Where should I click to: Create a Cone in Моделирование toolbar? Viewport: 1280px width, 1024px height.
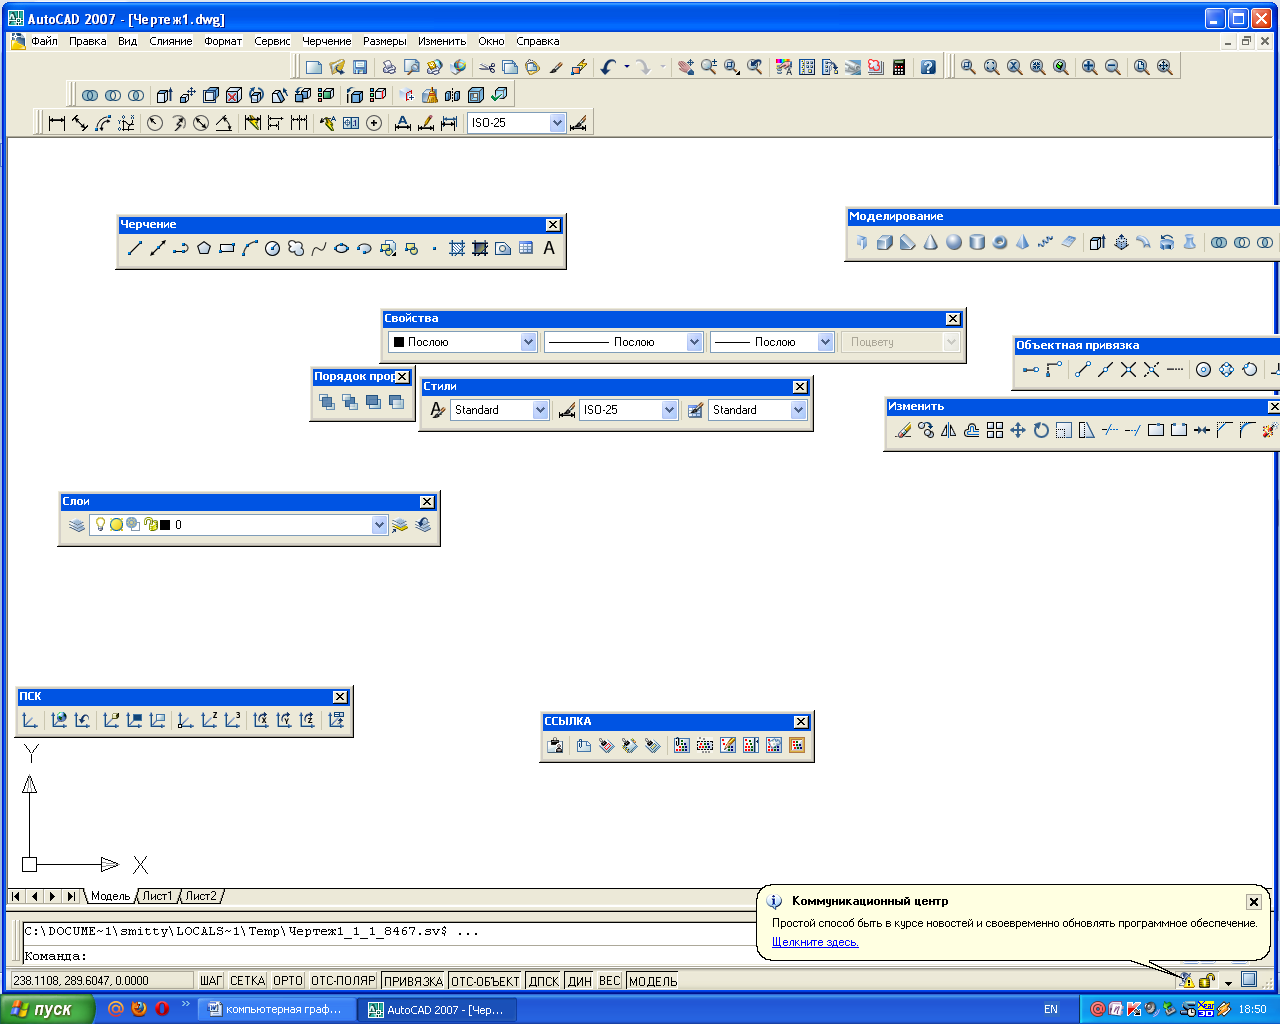pyautogui.click(x=931, y=242)
